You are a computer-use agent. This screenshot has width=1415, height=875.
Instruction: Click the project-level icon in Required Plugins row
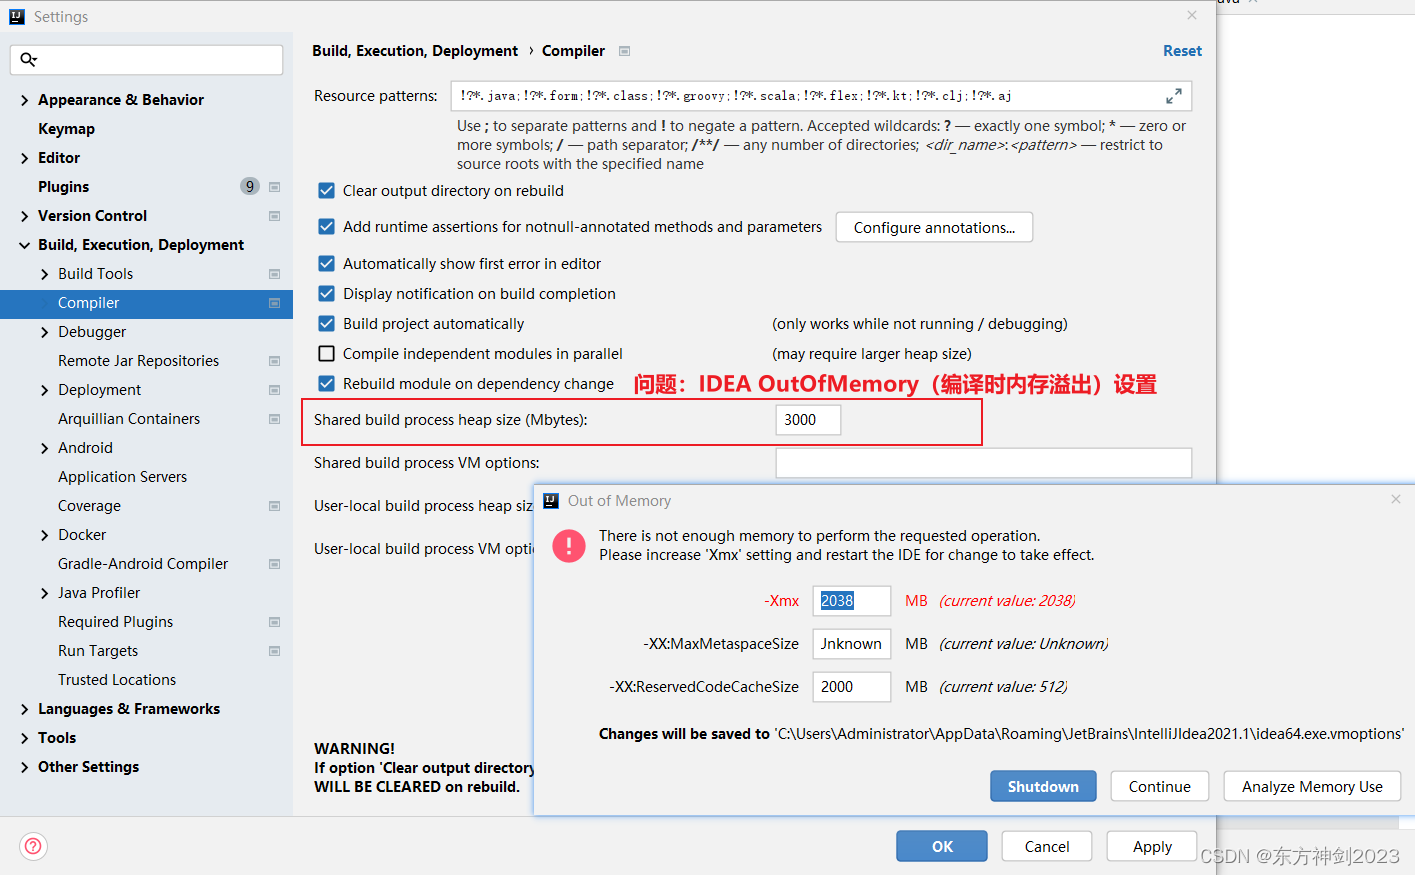(274, 622)
